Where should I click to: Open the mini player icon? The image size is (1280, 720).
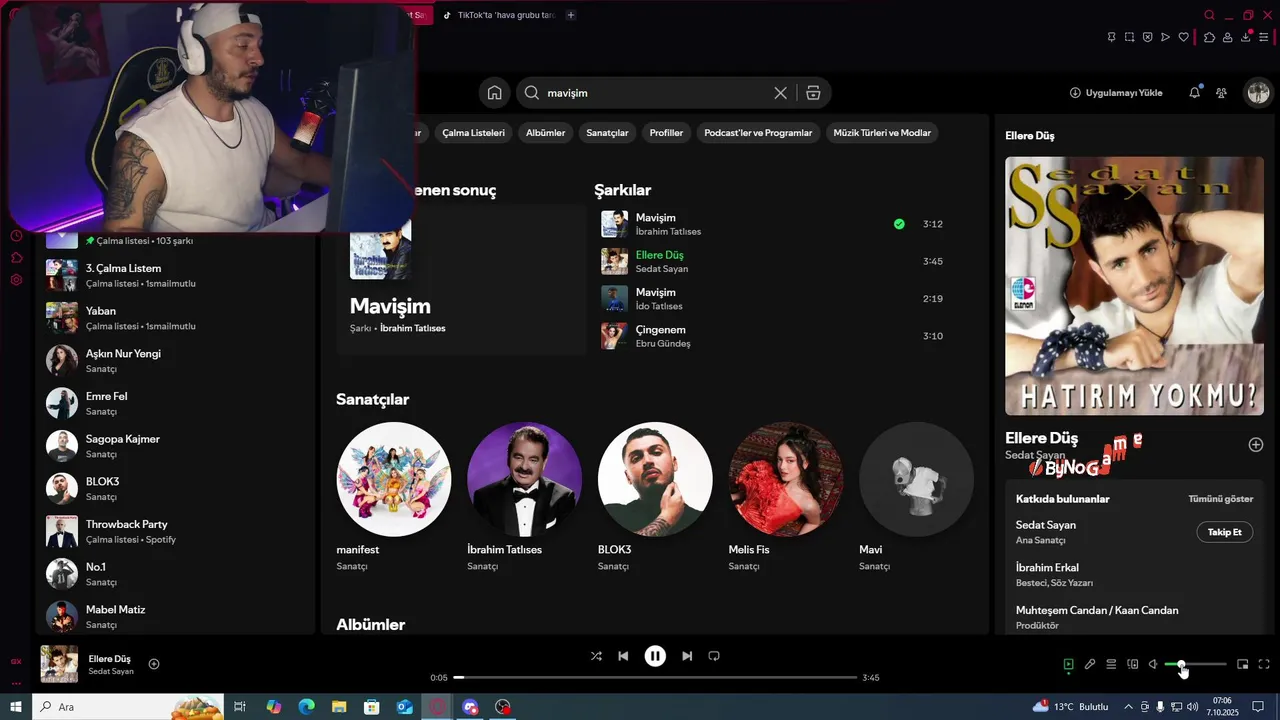tap(1243, 664)
